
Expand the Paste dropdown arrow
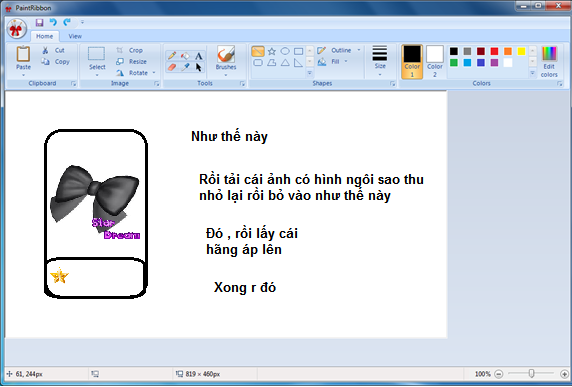coord(23,75)
